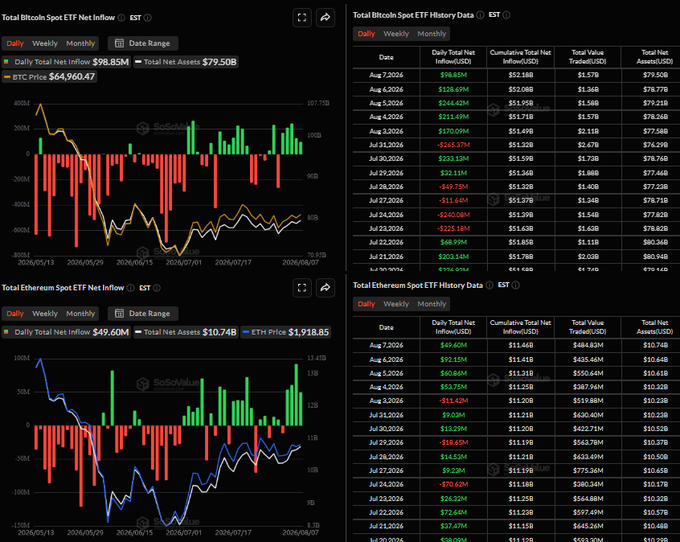The image size is (680, 542).
Task: Click EST info icon in Ethereum History Data header
Action: (516, 285)
